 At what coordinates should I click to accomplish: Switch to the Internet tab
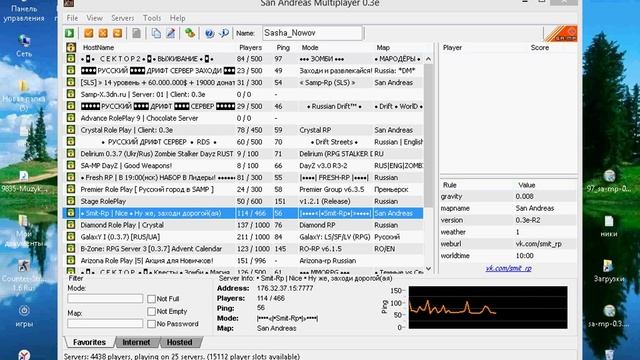click(x=136, y=342)
